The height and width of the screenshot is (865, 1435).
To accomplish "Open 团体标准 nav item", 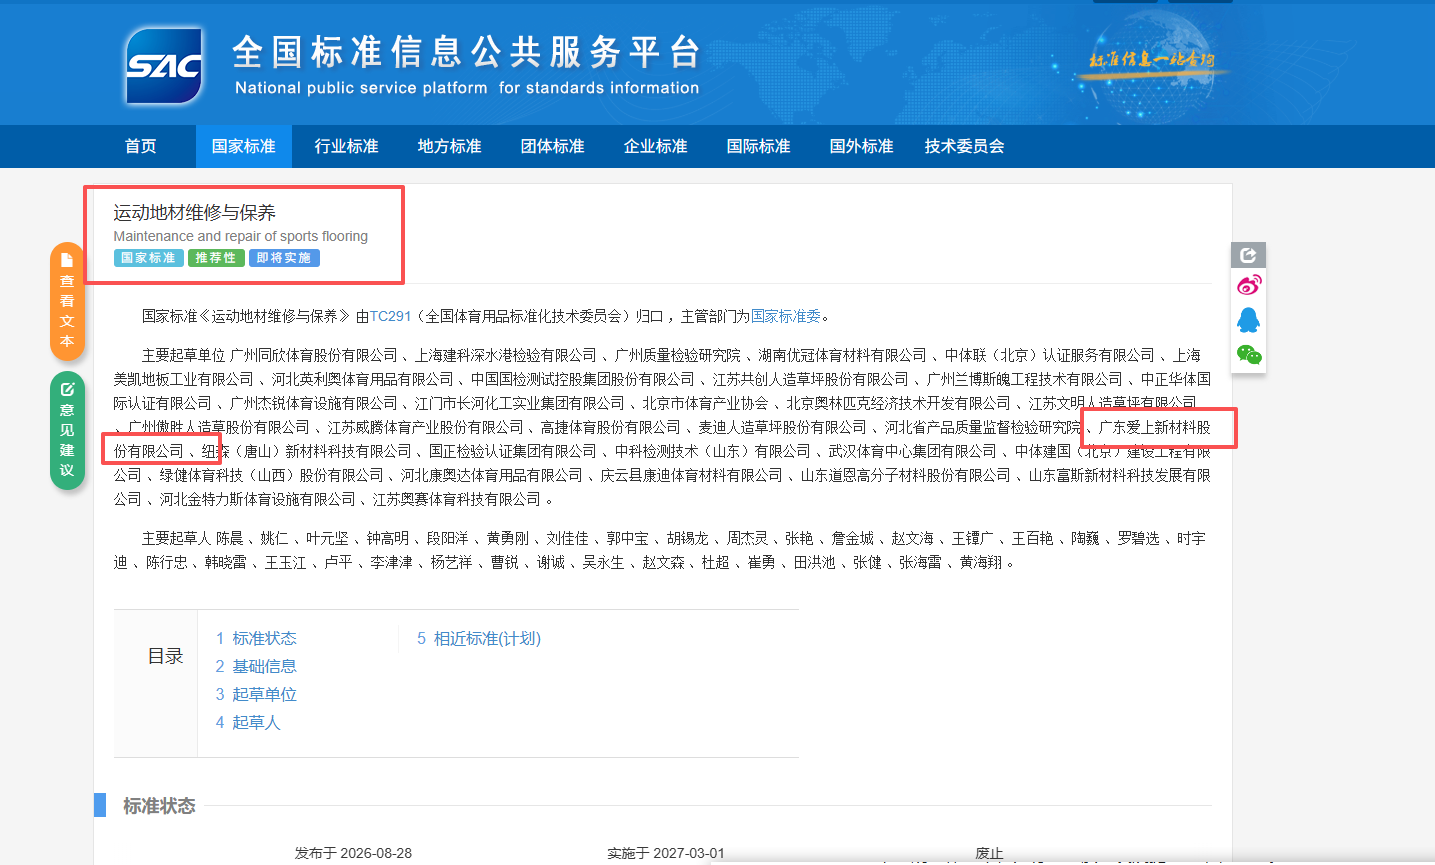I will (553, 146).
